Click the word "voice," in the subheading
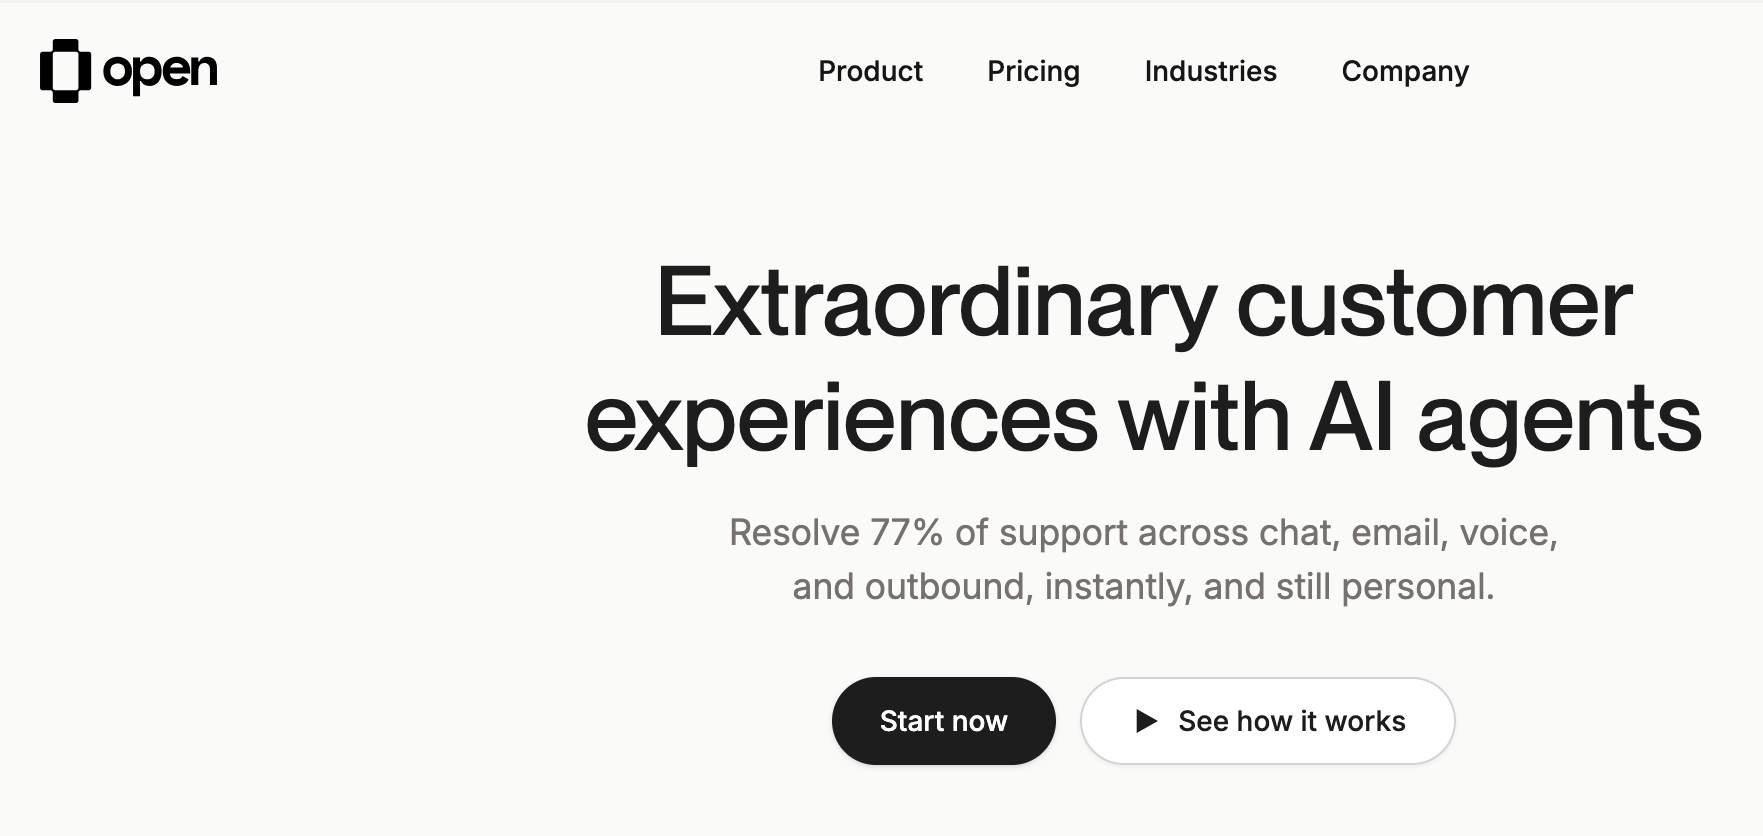This screenshot has width=1763, height=836. coord(1508,533)
